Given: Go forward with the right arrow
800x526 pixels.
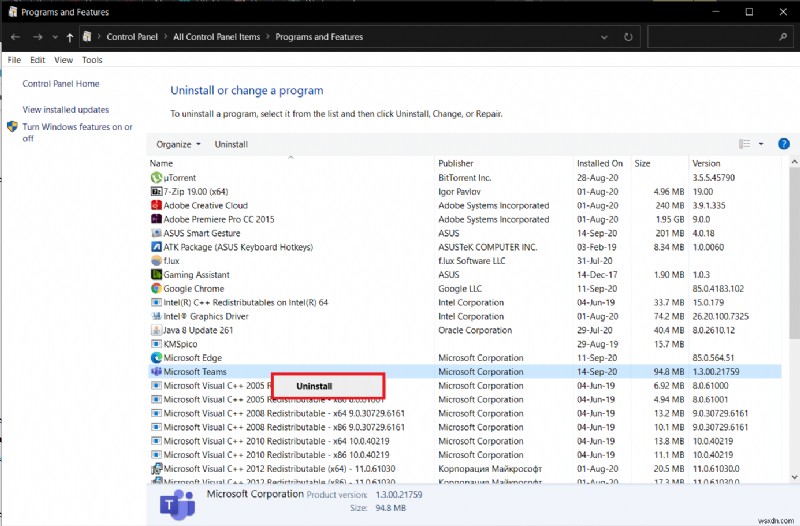Looking at the screenshot, I should [x=37, y=37].
